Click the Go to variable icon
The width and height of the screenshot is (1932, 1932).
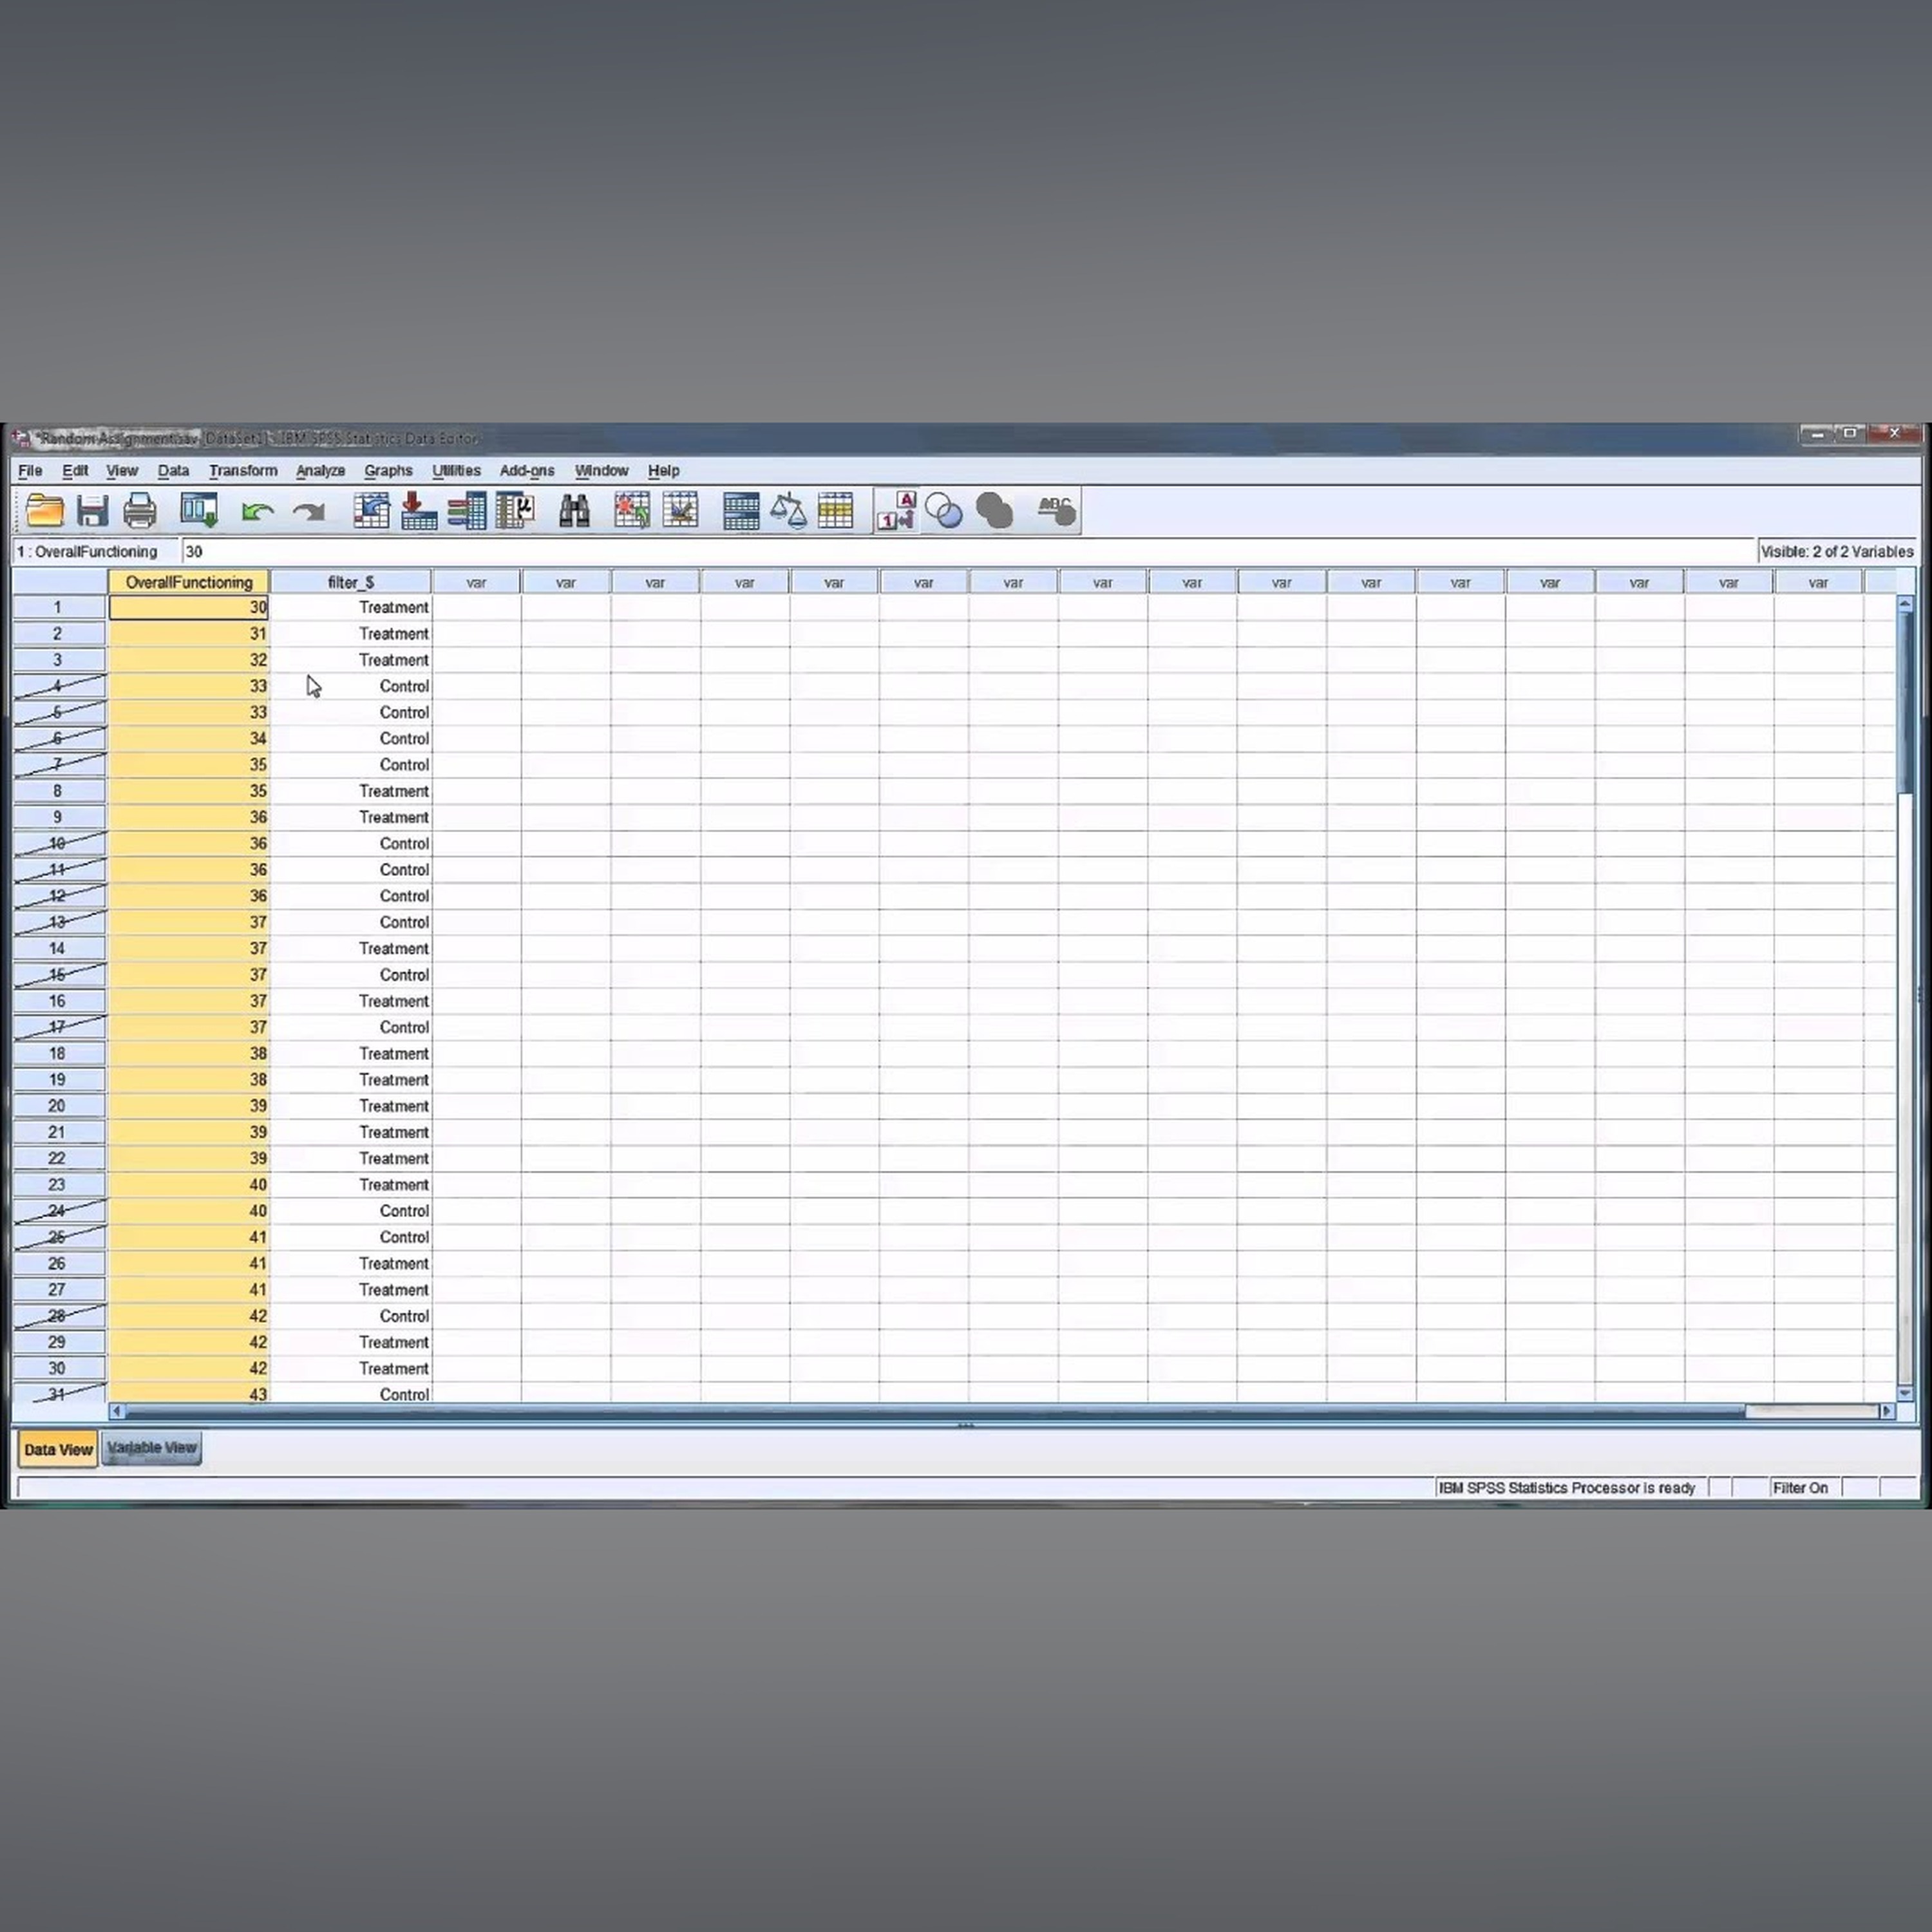click(x=418, y=511)
